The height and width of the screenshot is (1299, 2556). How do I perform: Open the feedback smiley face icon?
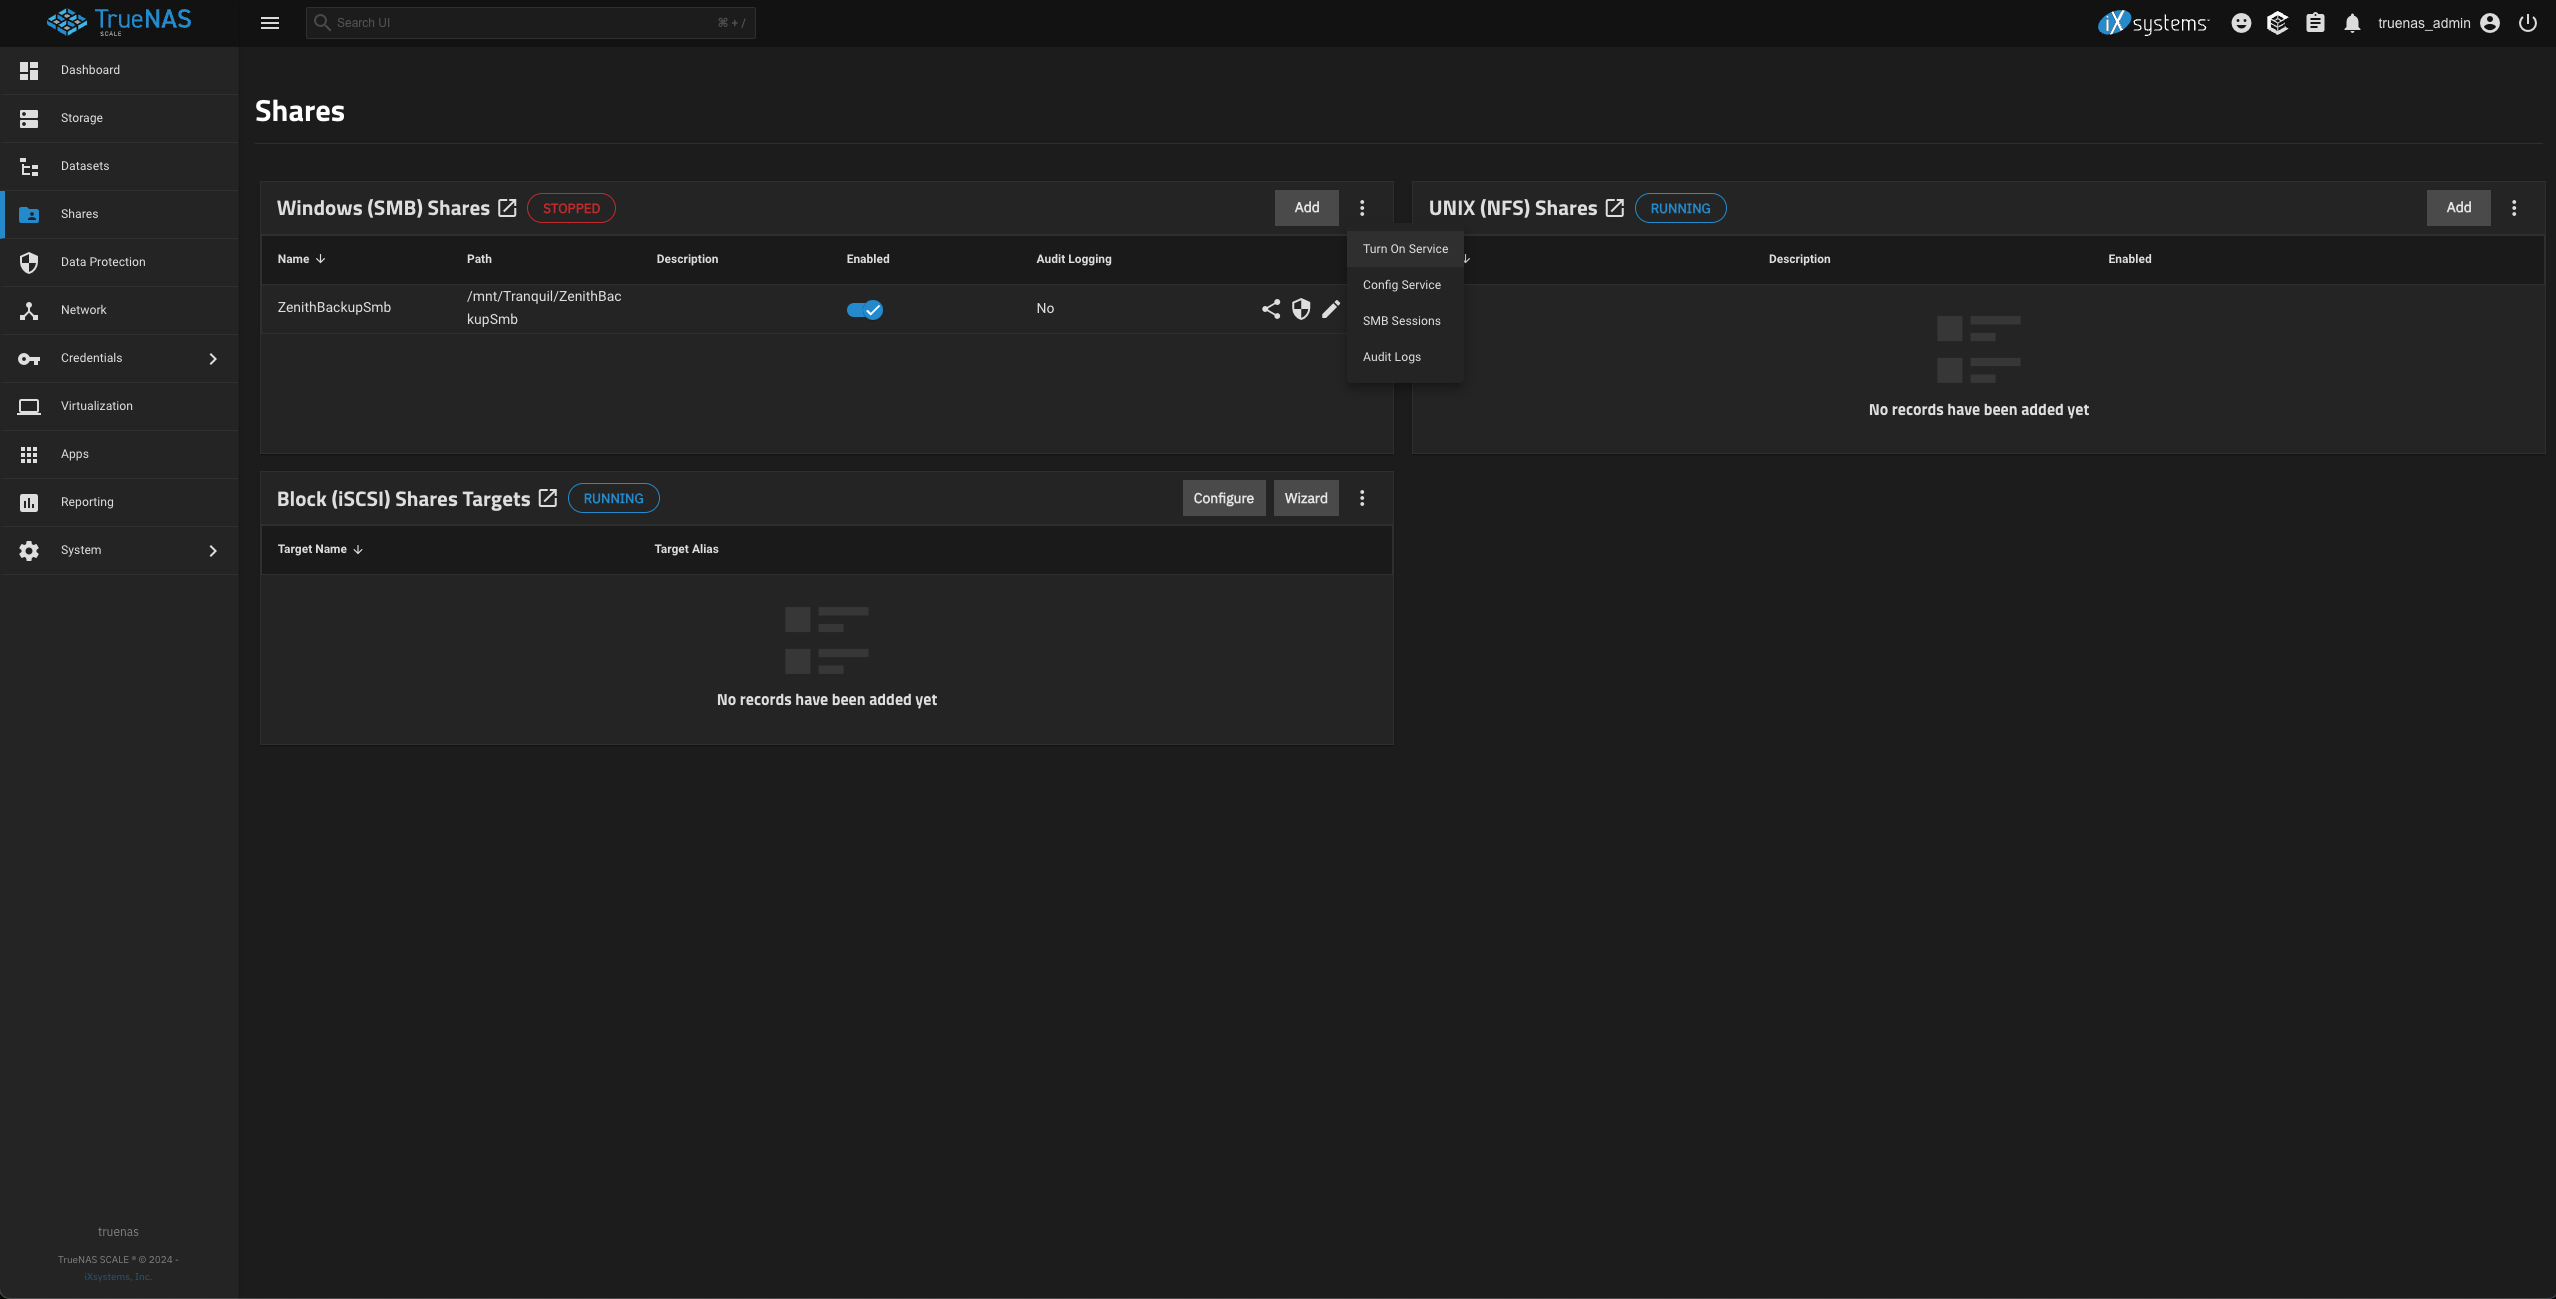2241,23
